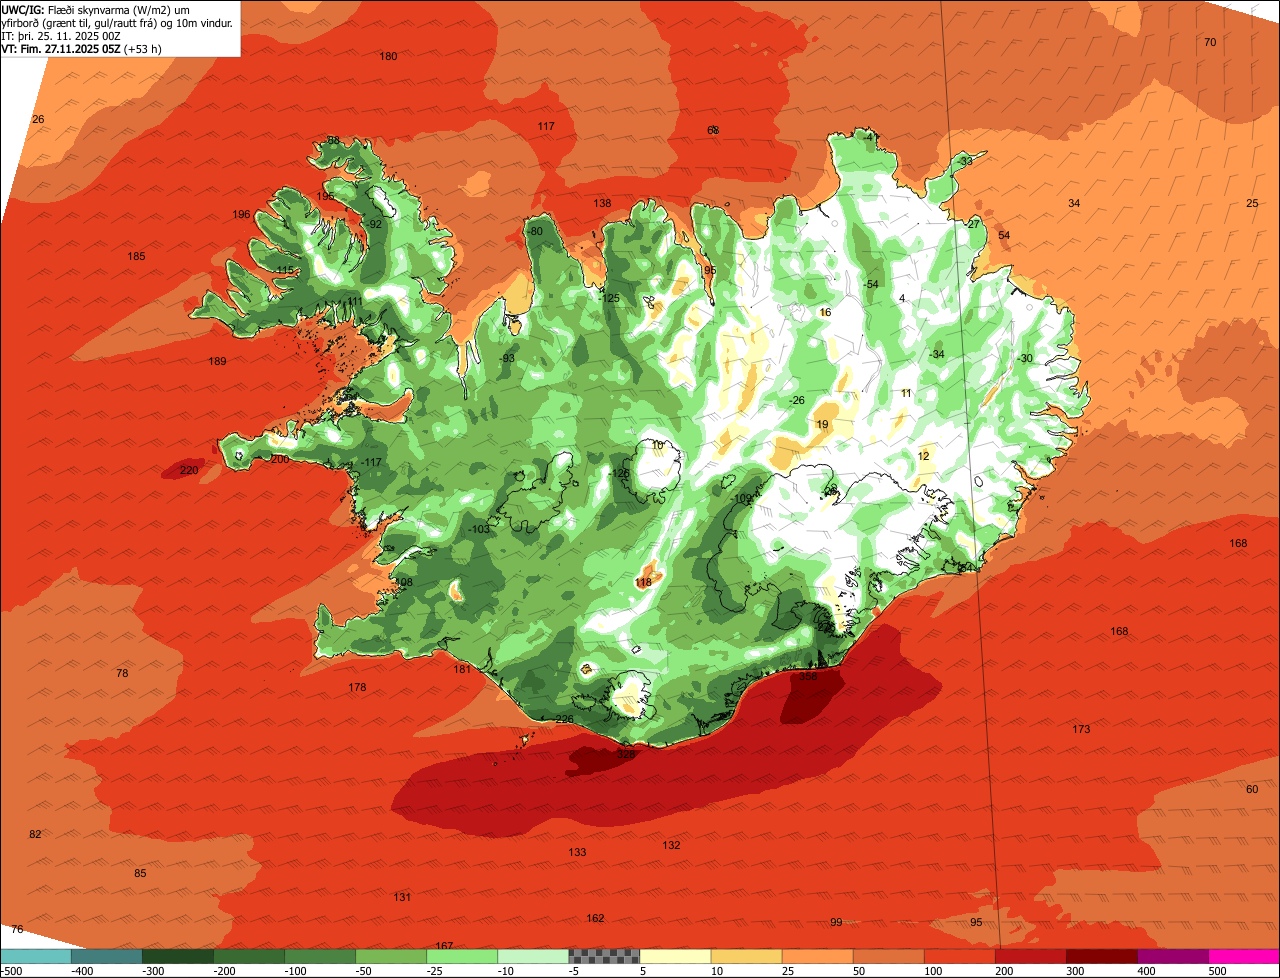Click the legend swatch between -200 and -100
1280x978 pixels.
pyautogui.click(x=249, y=956)
